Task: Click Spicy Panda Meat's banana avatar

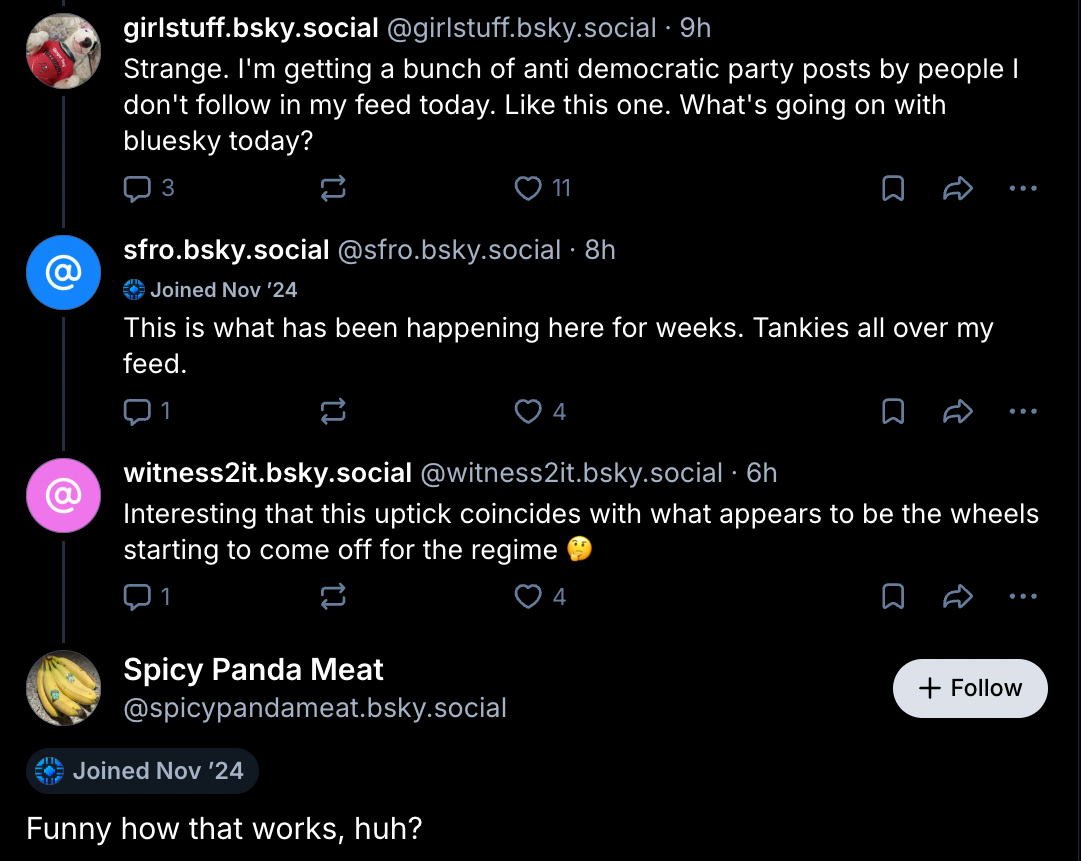Action: [63, 688]
